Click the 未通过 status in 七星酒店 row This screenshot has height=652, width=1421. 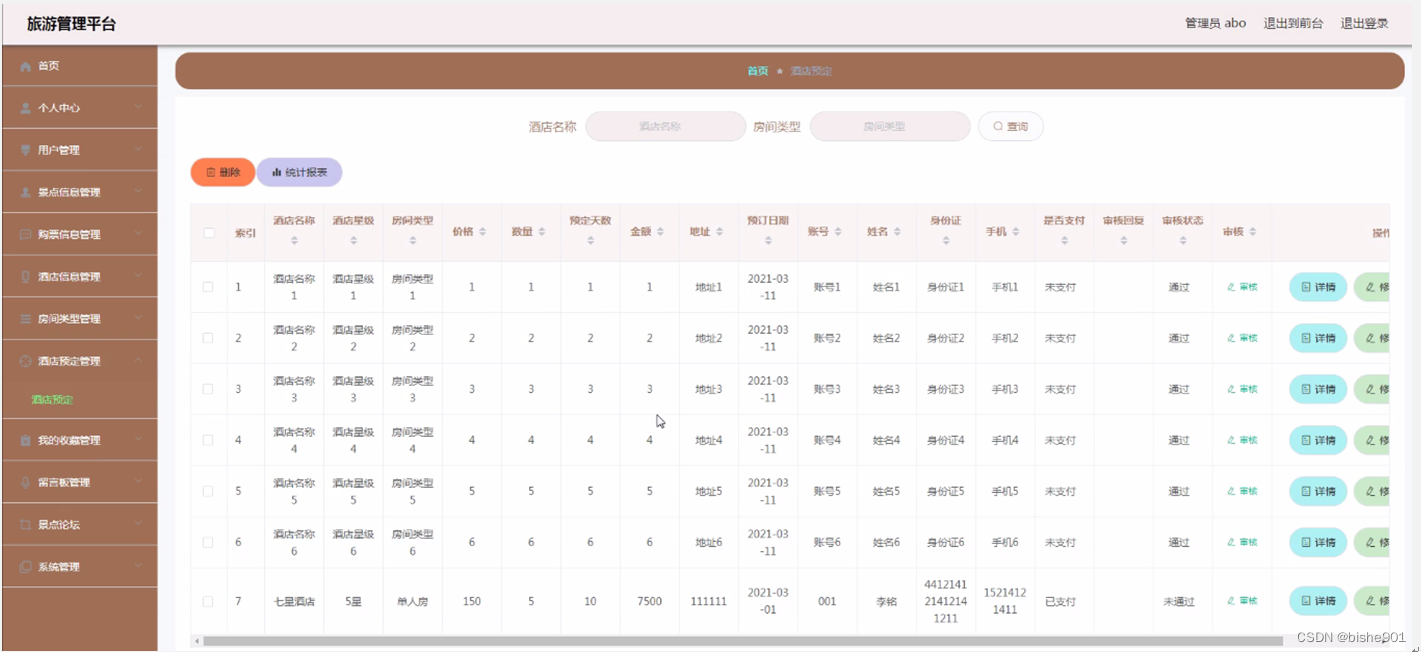click(1179, 602)
